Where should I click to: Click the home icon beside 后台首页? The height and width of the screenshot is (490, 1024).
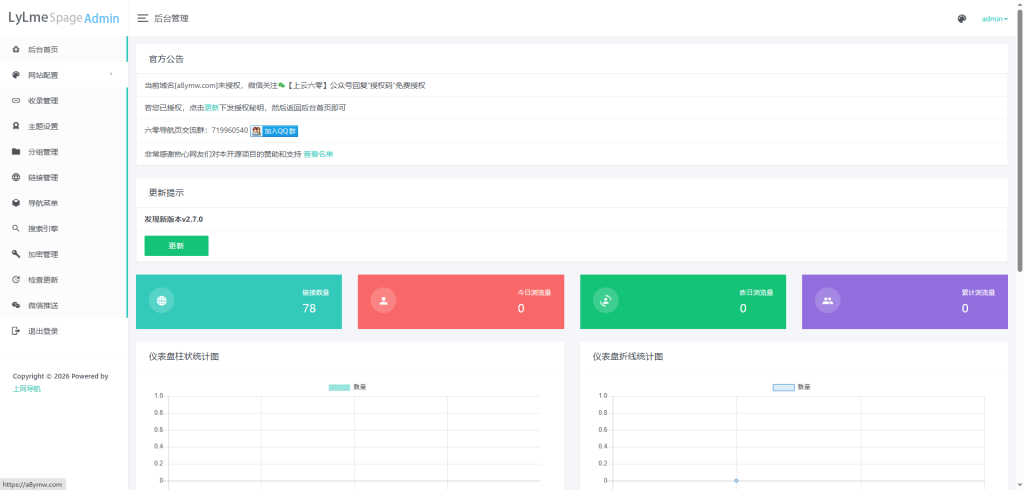point(16,50)
